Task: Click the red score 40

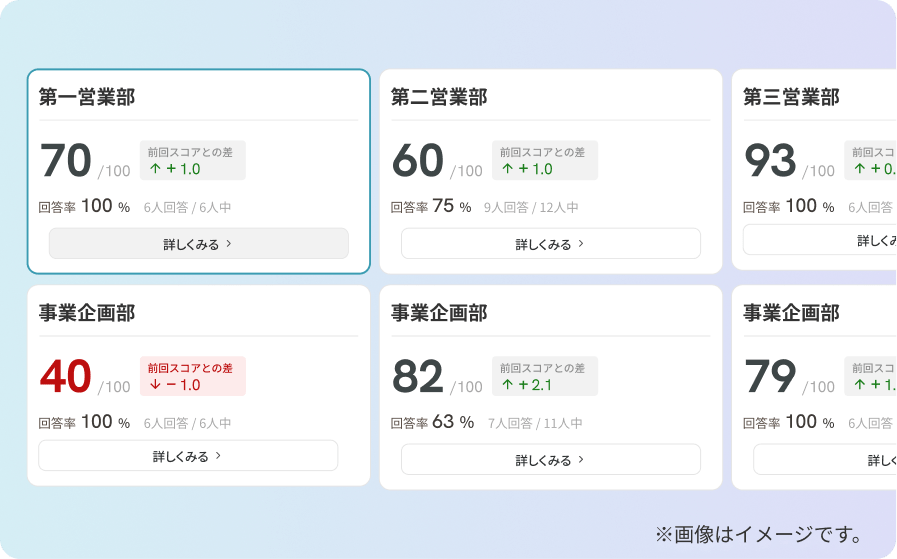Action: 66,377
